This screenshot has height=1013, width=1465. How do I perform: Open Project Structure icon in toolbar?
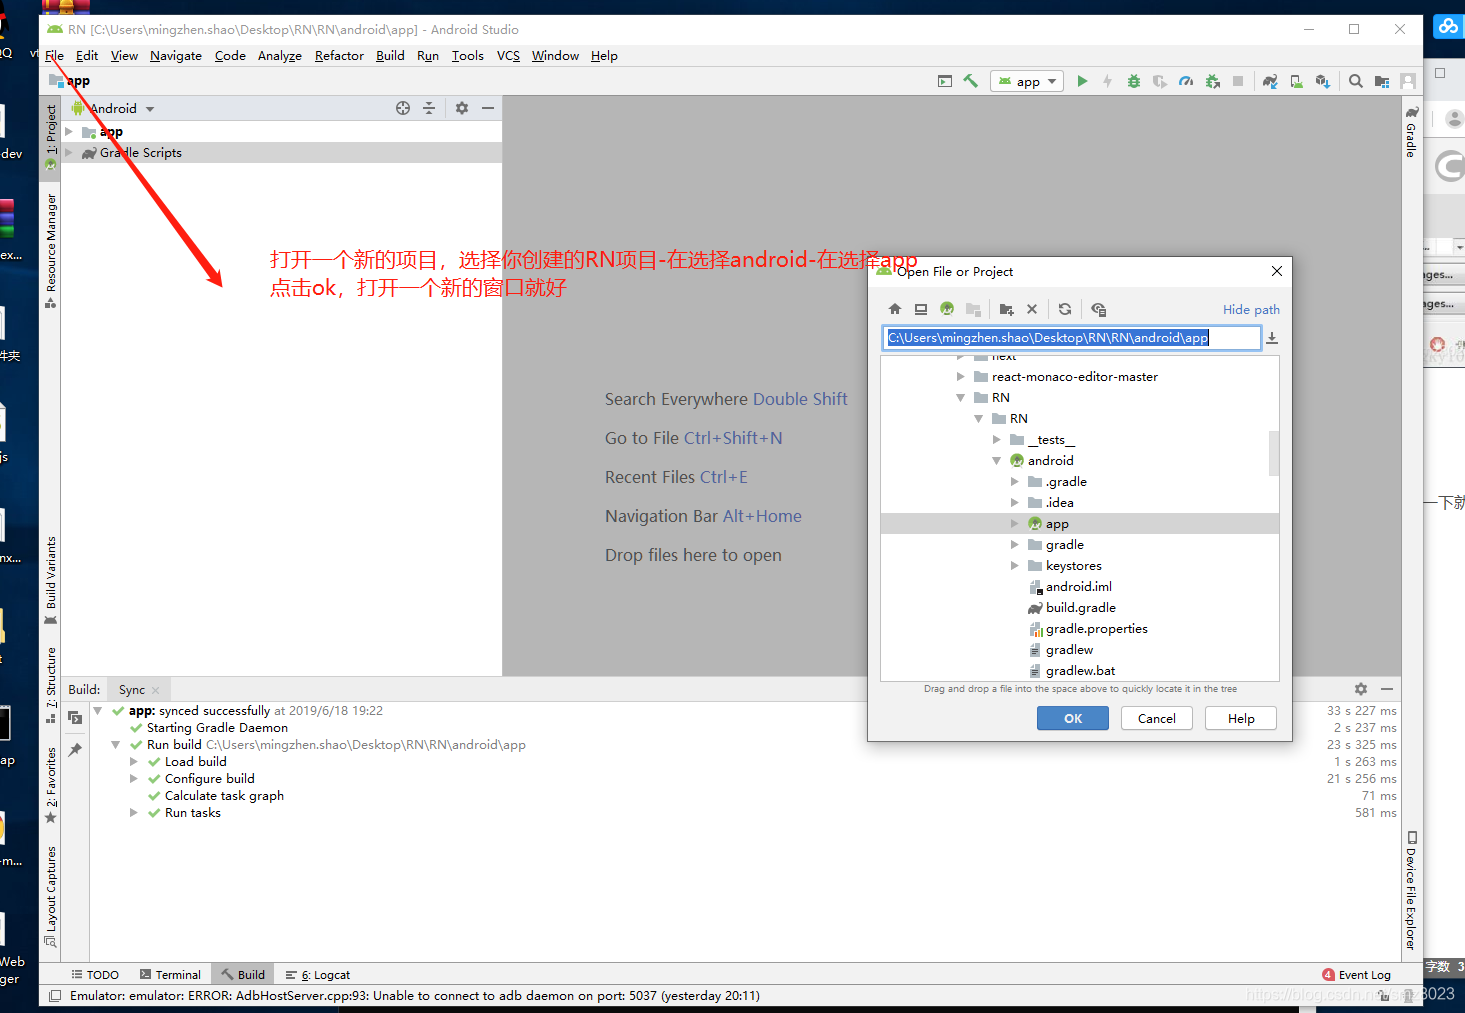click(1382, 81)
